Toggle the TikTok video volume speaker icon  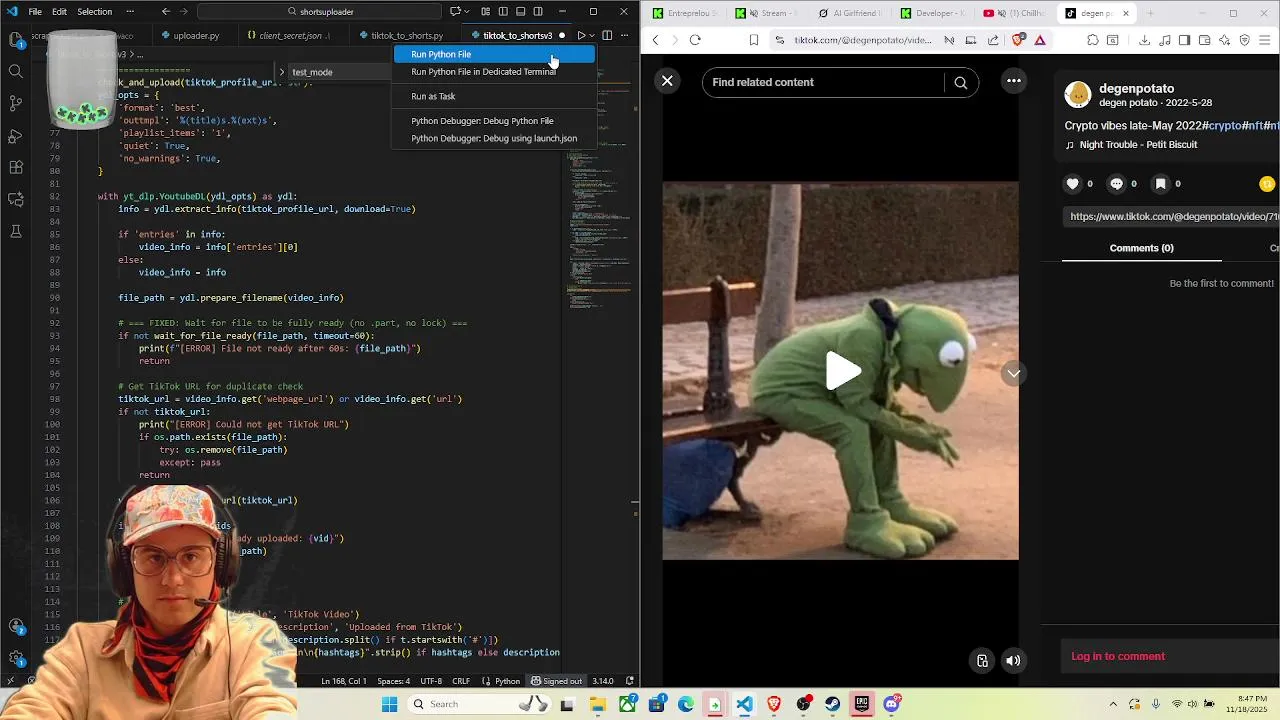click(1013, 660)
